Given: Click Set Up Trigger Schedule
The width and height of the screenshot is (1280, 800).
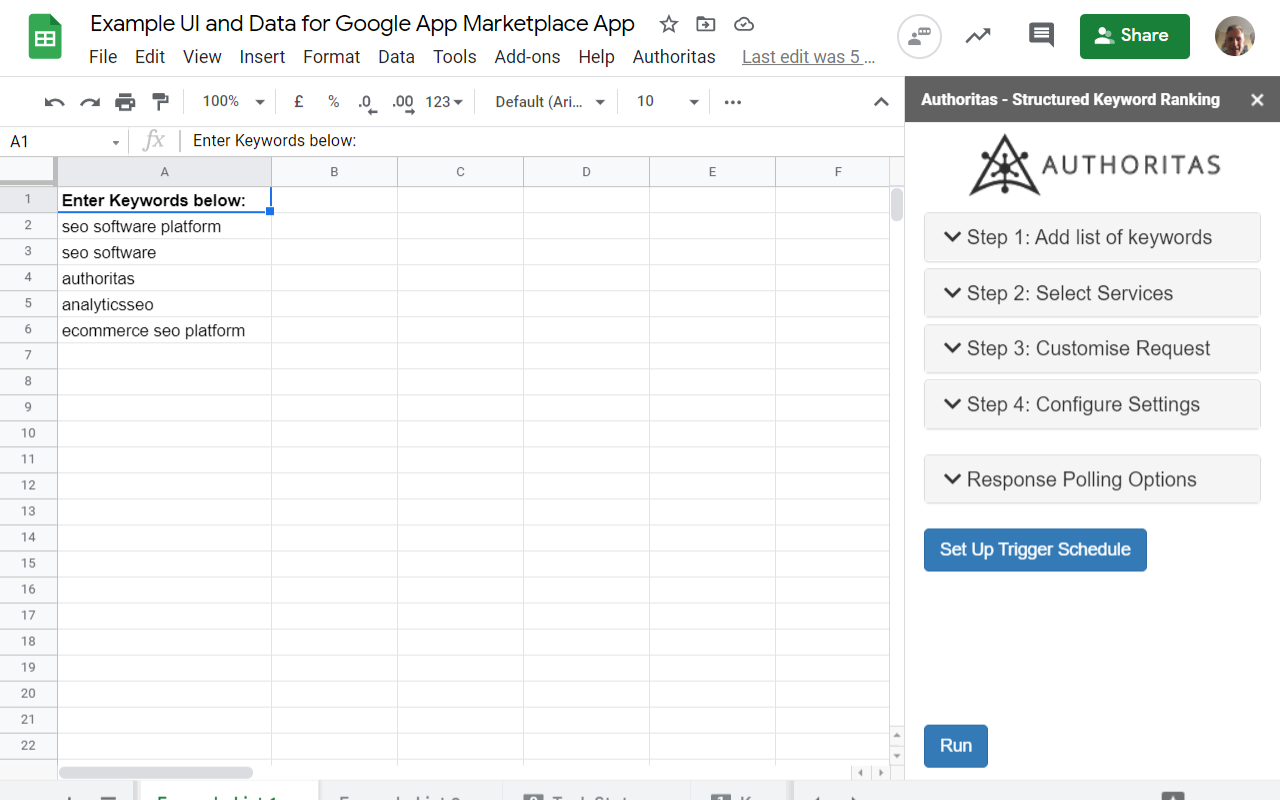Looking at the screenshot, I should (x=1035, y=550).
